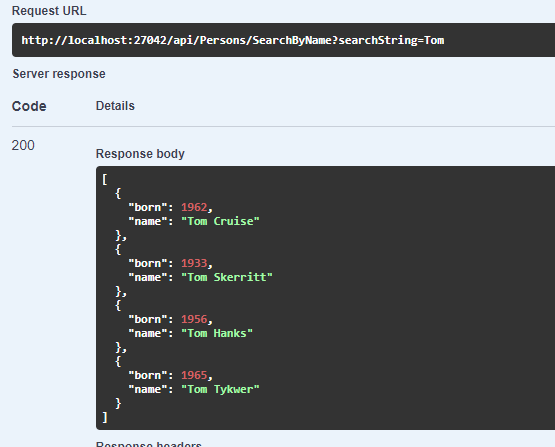Screen dimensions: 555x447
Task: Click the born value 1933
Action: pyautogui.click(x=194, y=263)
